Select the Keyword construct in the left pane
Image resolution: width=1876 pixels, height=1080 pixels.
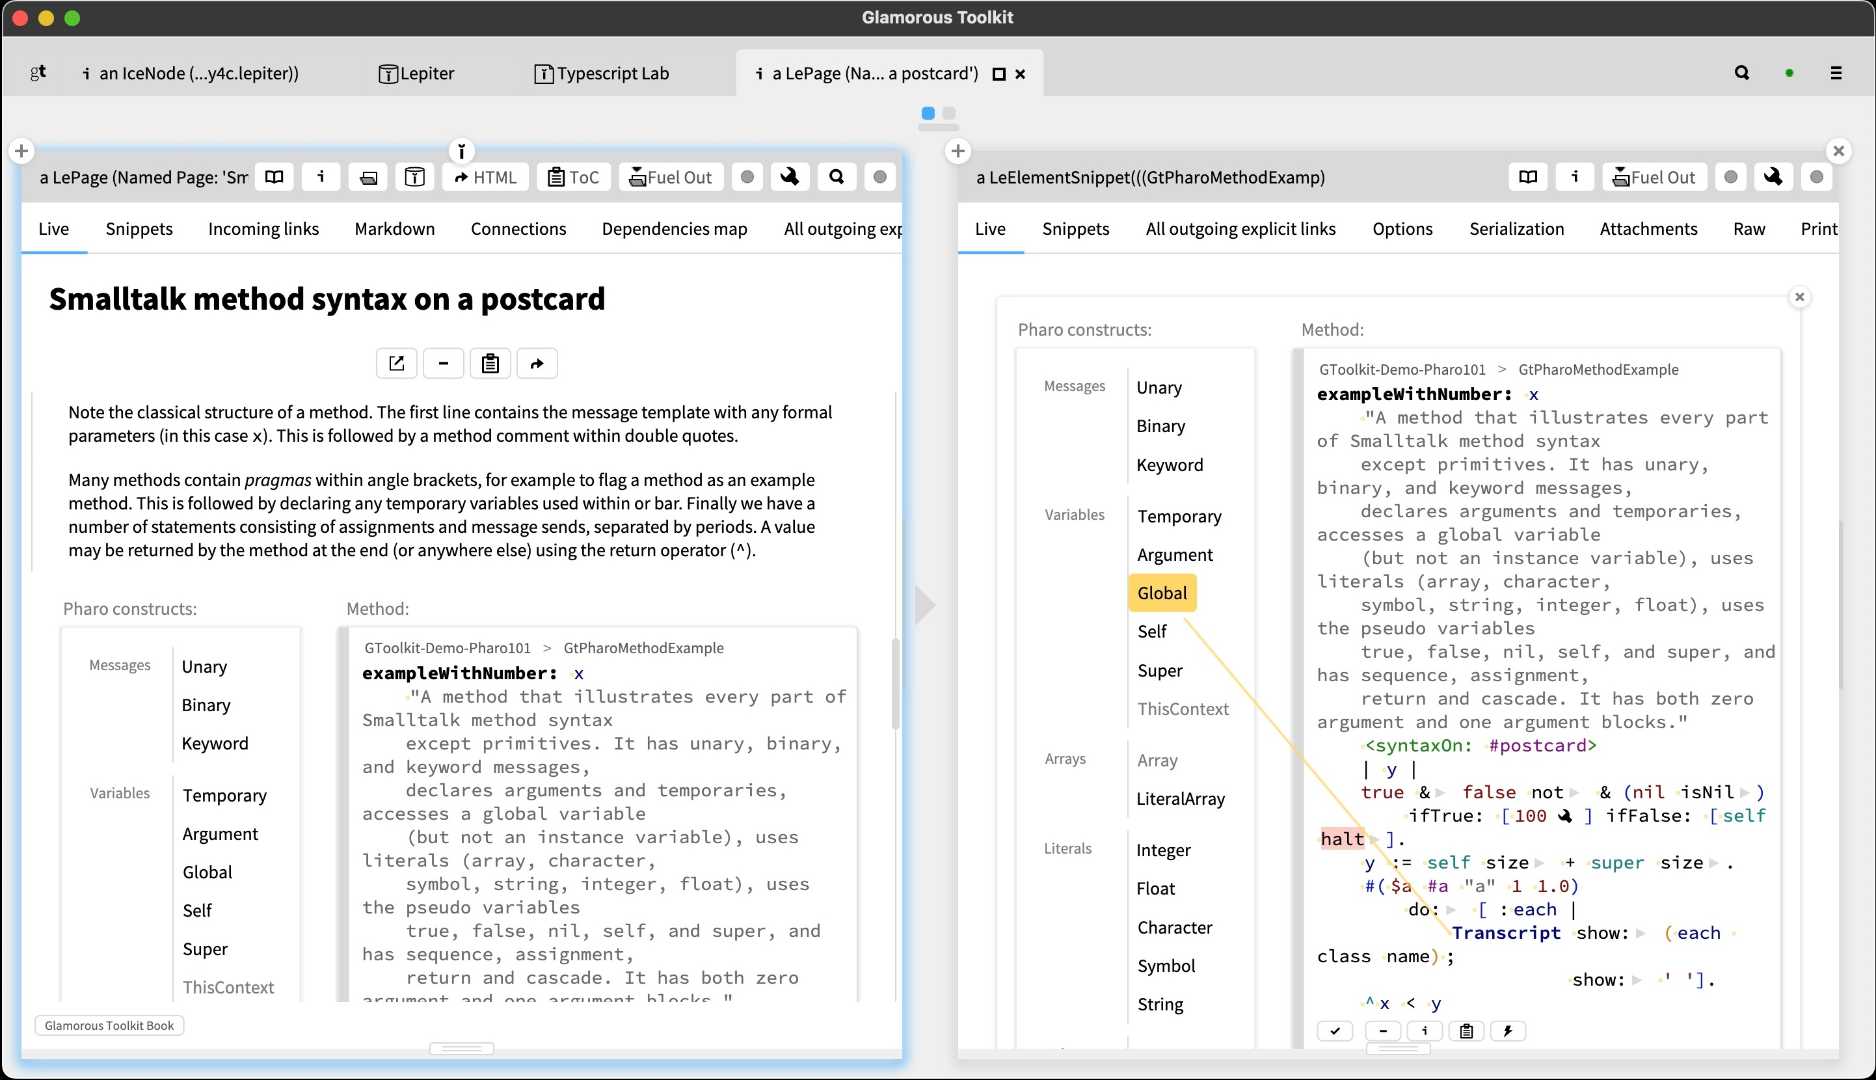(x=215, y=743)
